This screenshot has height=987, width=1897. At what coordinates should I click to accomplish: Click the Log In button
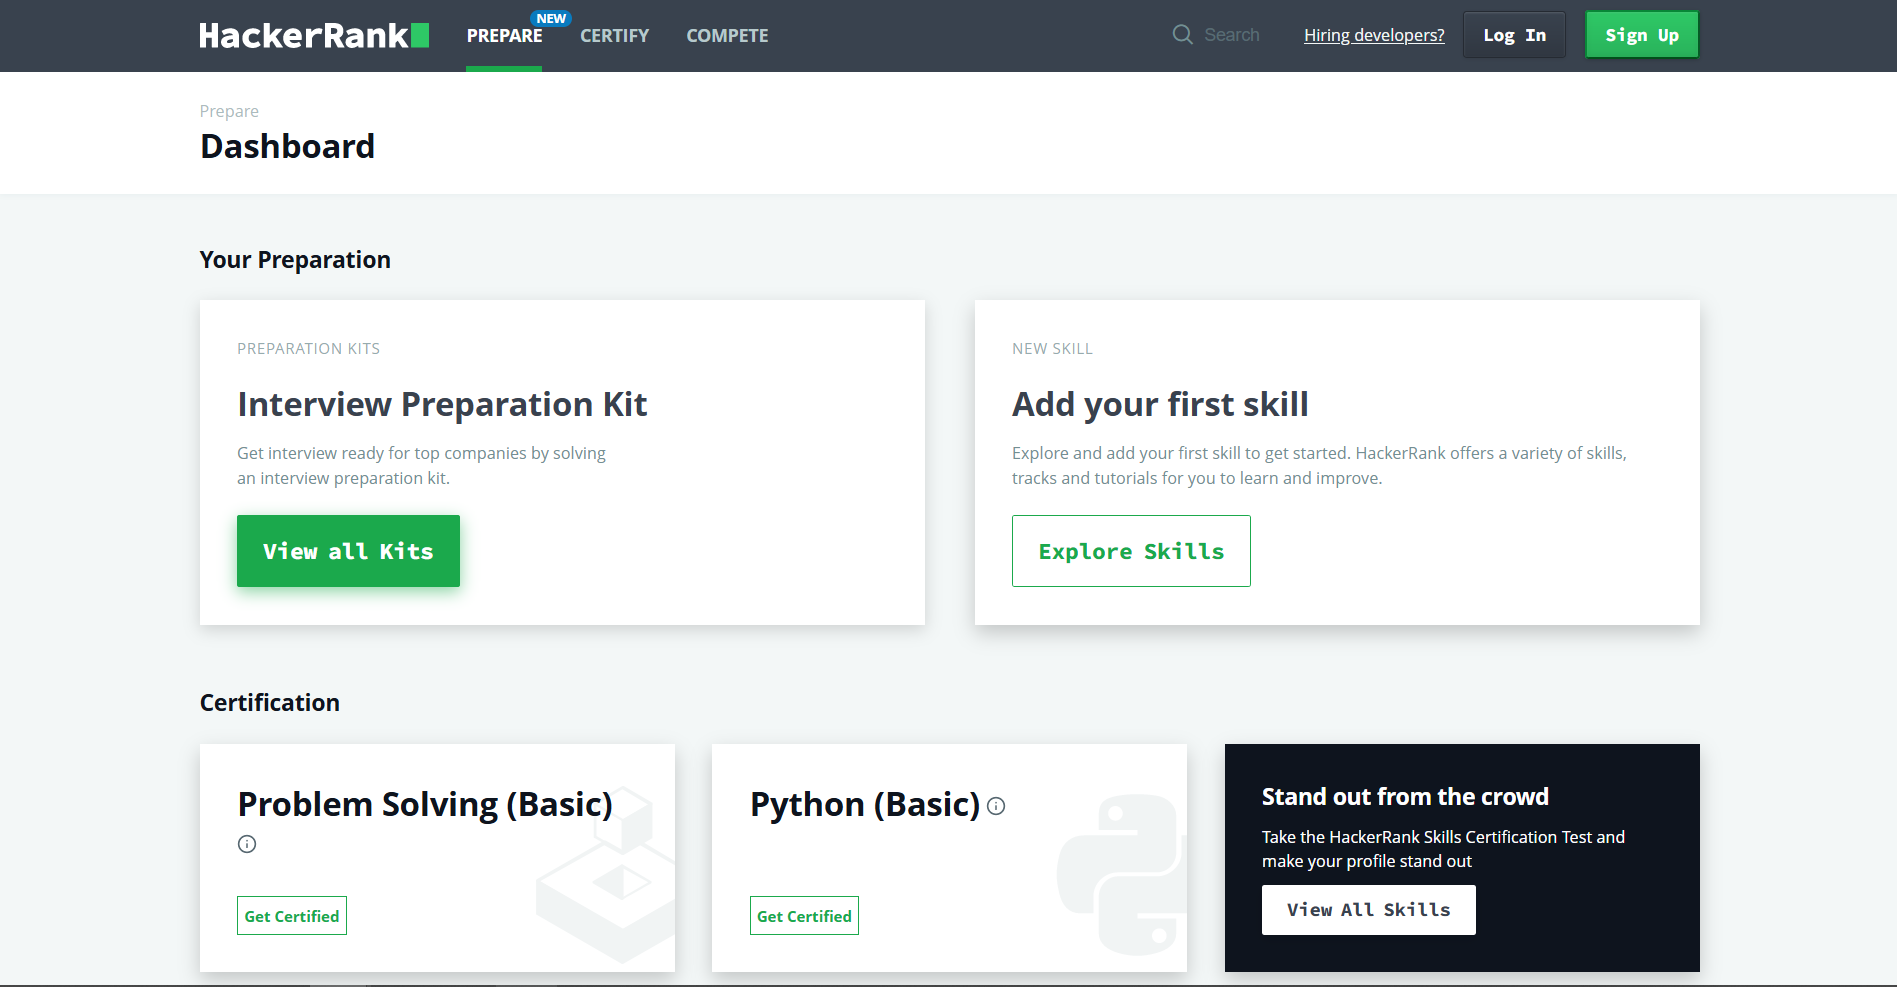click(x=1513, y=34)
